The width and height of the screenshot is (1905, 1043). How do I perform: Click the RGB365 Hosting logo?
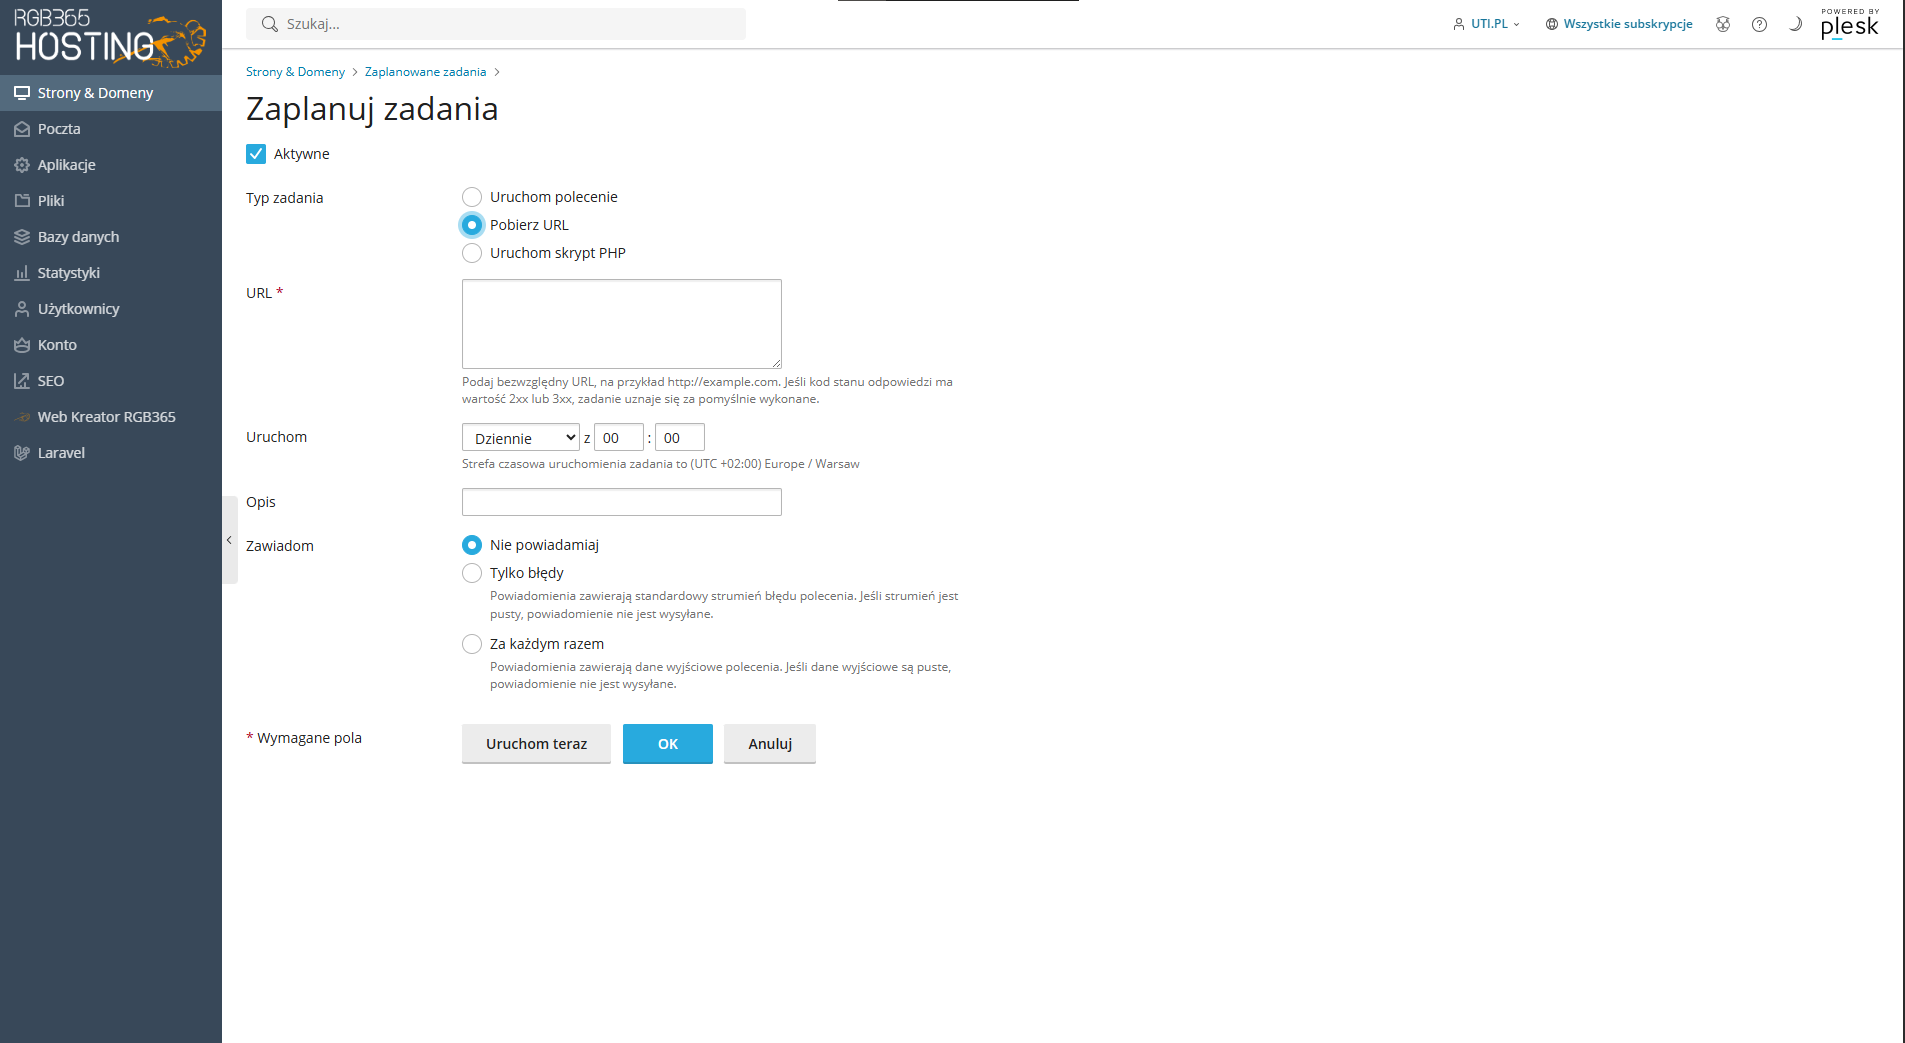point(110,38)
